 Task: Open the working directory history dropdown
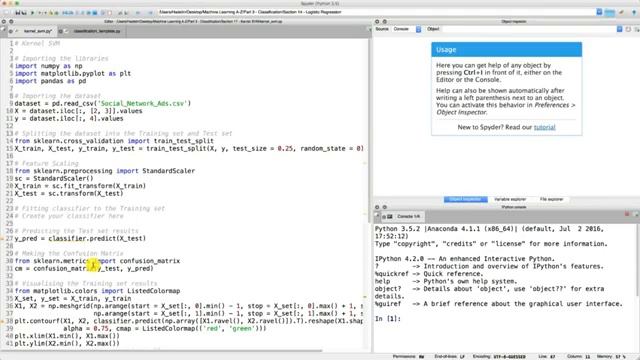click(x=599, y=12)
